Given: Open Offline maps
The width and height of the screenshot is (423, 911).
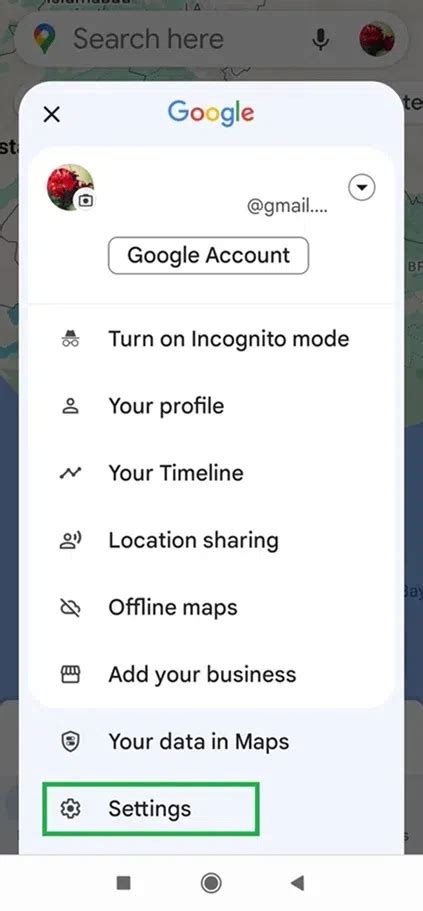Looking at the screenshot, I should click(212, 608).
